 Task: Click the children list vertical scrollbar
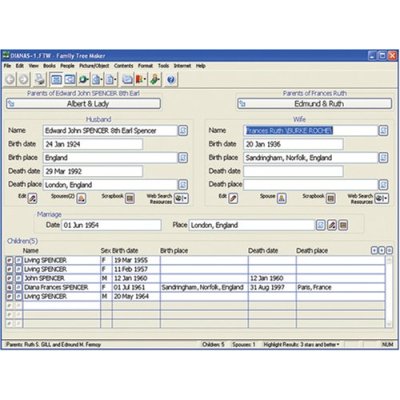coord(389,292)
